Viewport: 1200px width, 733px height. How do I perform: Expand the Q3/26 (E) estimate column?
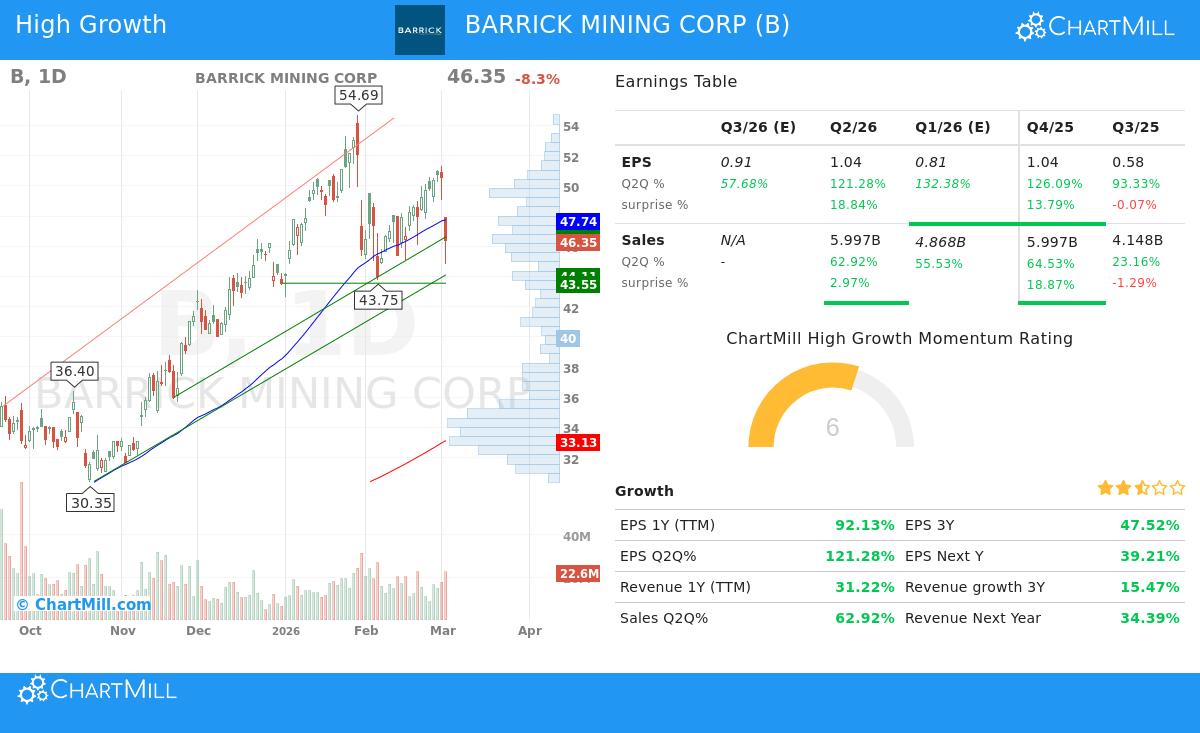click(x=757, y=127)
